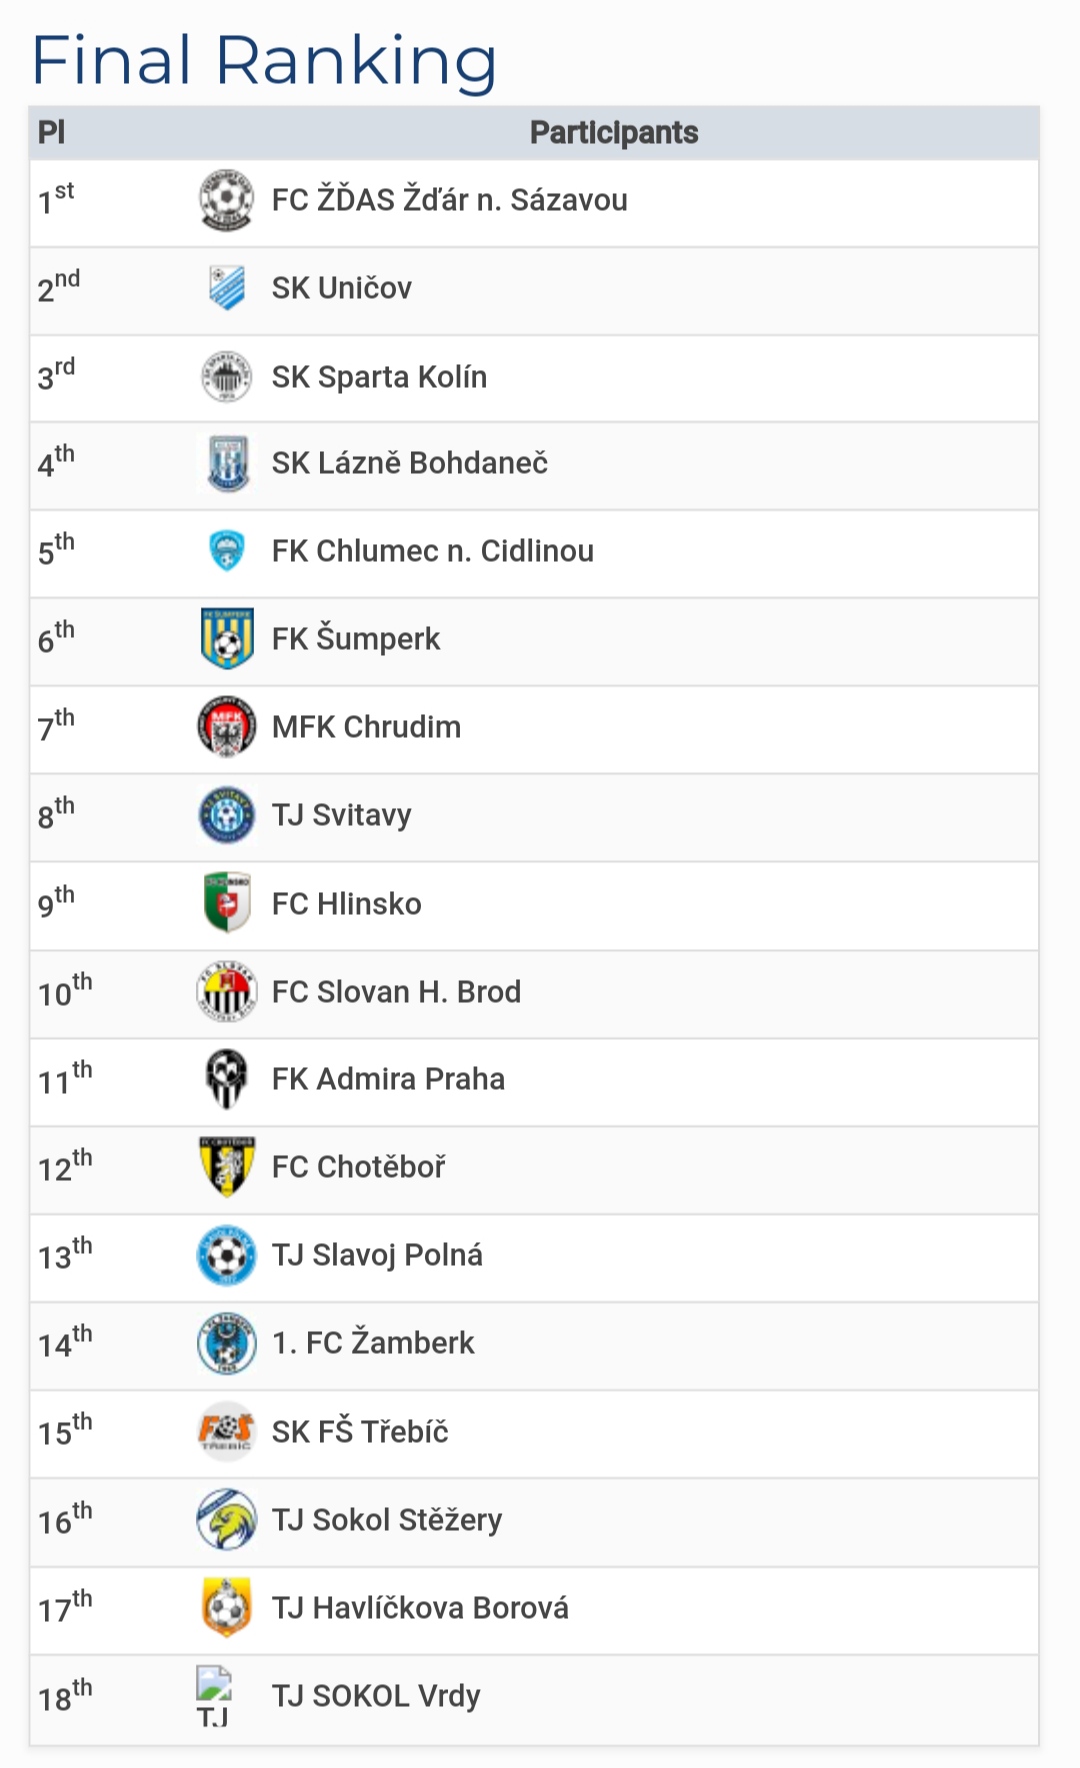Open the 1. FC Žamberk team link
The width and height of the screenshot is (1080, 1768).
coord(373,1343)
